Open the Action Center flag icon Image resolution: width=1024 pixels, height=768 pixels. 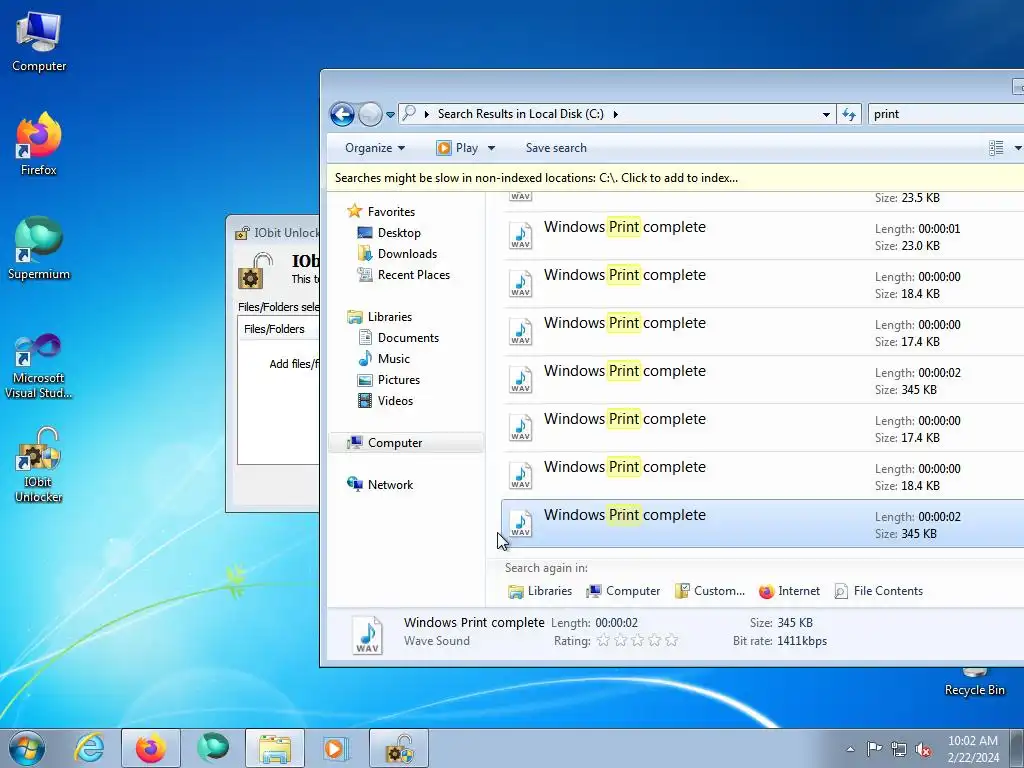pyautogui.click(x=874, y=749)
